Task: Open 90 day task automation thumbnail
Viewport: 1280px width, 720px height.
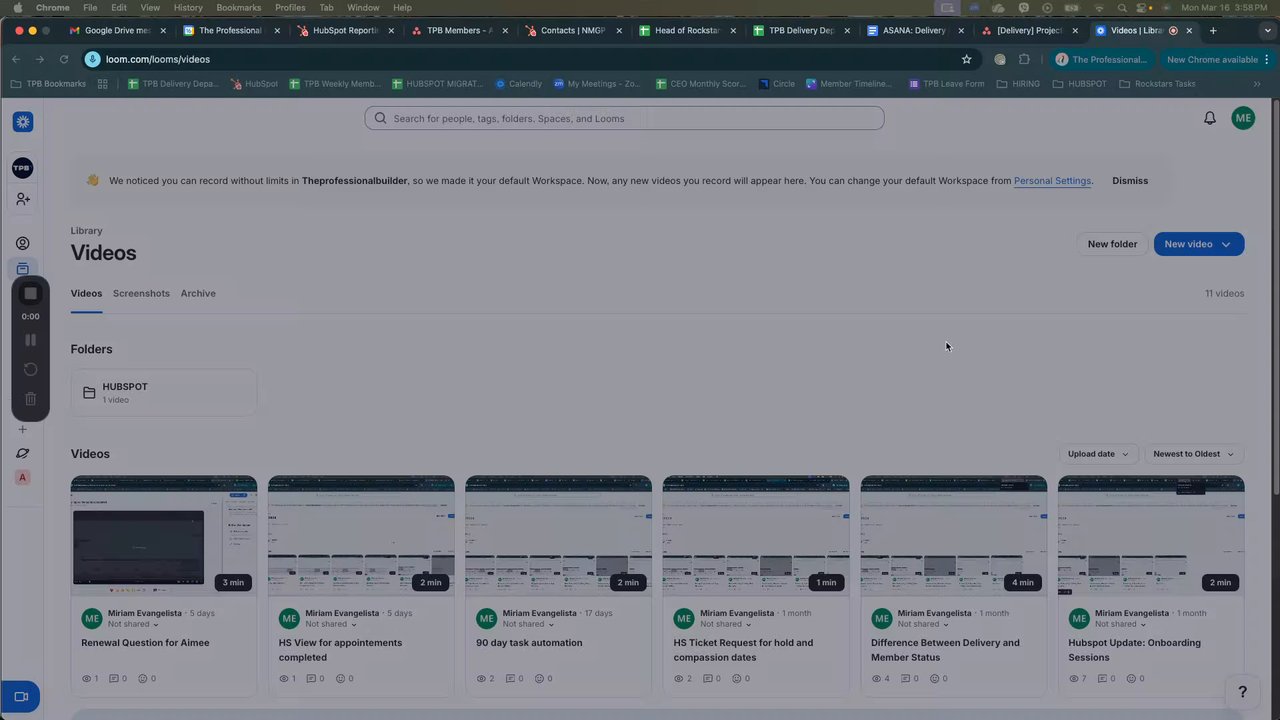Action: click(x=559, y=536)
